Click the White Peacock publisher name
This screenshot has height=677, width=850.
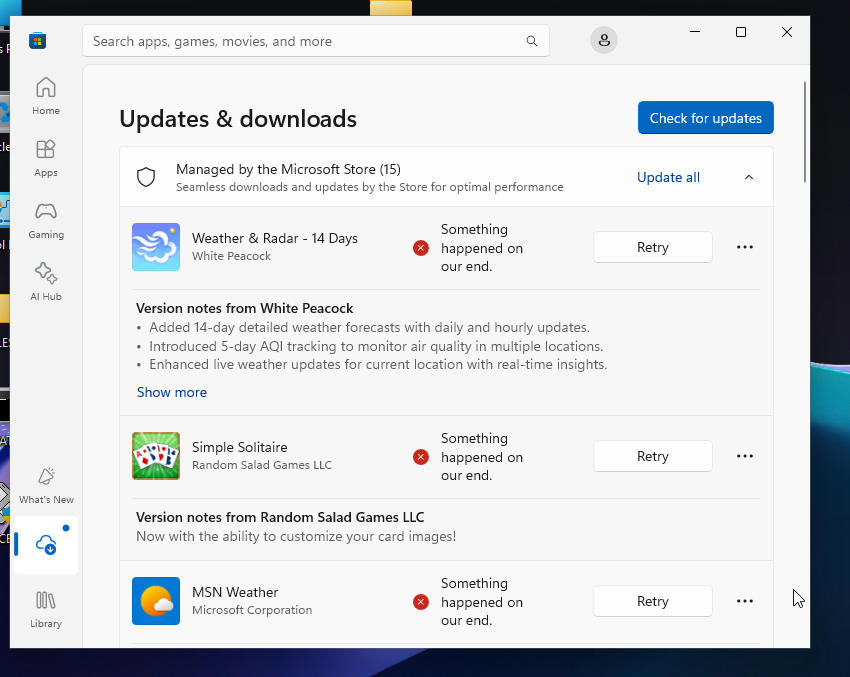pos(231,256)
